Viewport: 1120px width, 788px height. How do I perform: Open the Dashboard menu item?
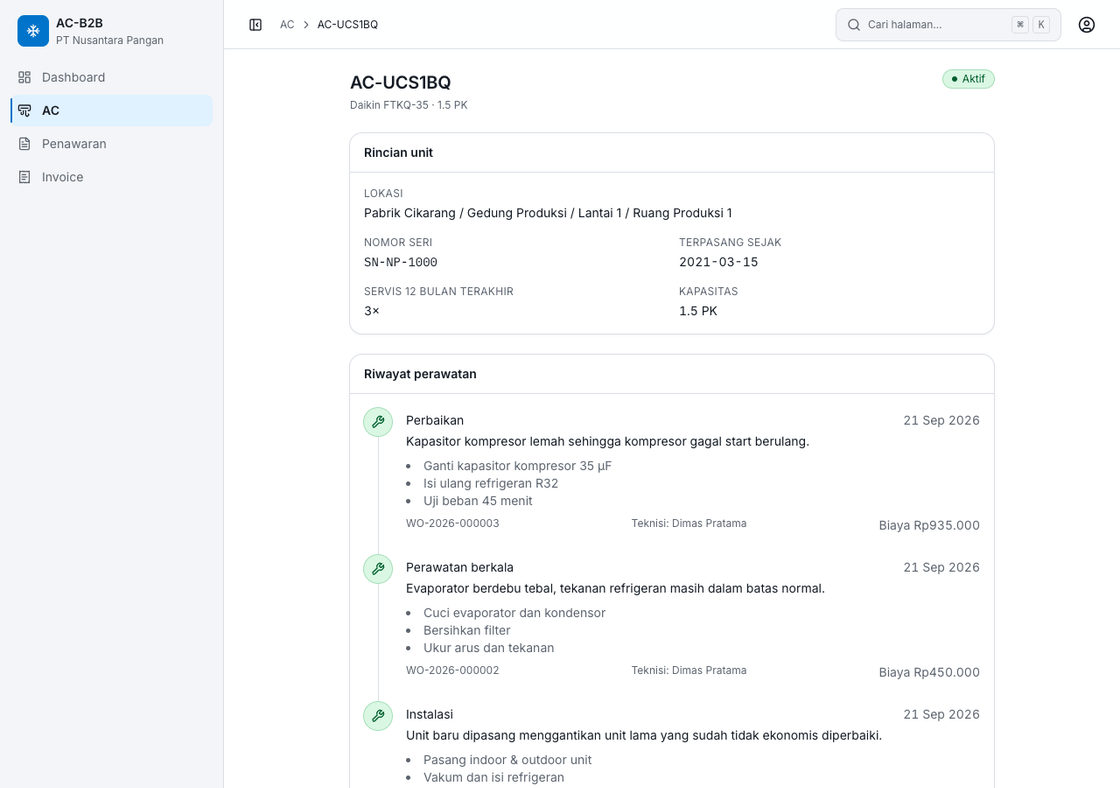tap(111, 77)
